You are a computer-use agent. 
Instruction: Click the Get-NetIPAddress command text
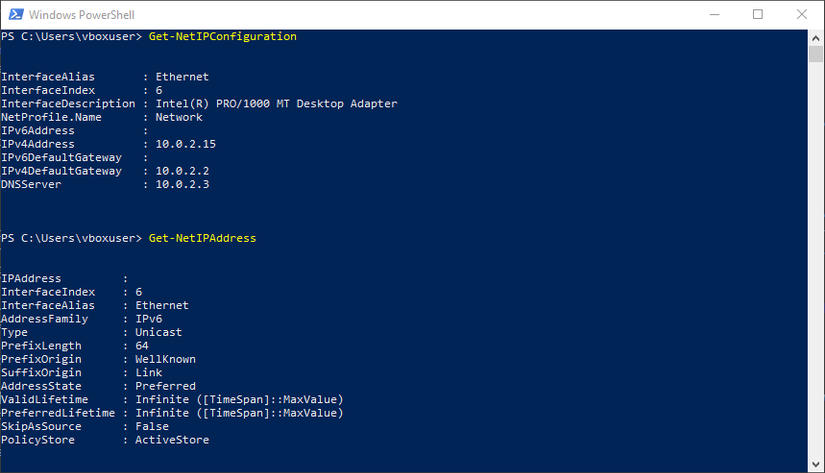202,238
